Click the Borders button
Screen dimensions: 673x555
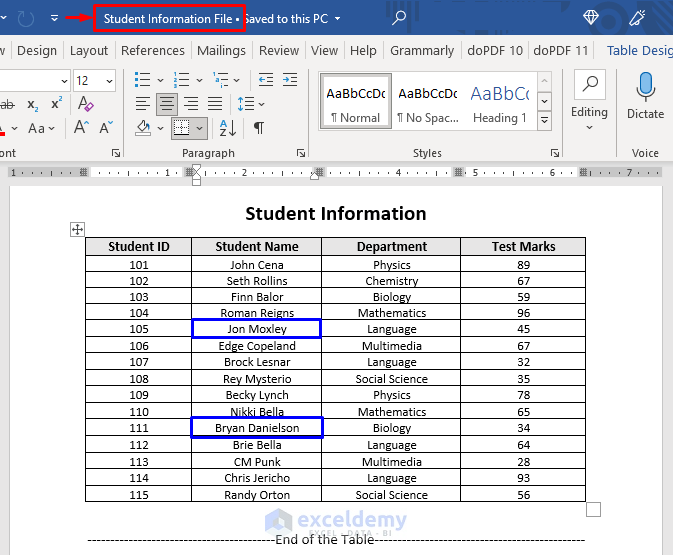click(181, 128)
